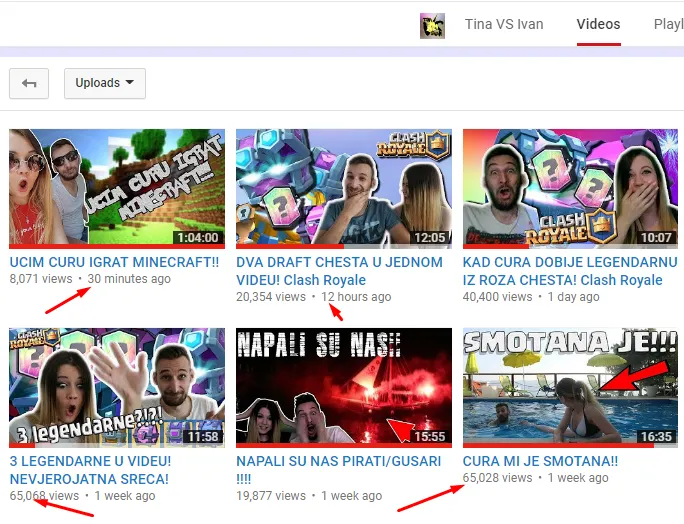
Task: Open the NAPALI SU NAS pirate thumbnail
Action: tap(343, 387)
